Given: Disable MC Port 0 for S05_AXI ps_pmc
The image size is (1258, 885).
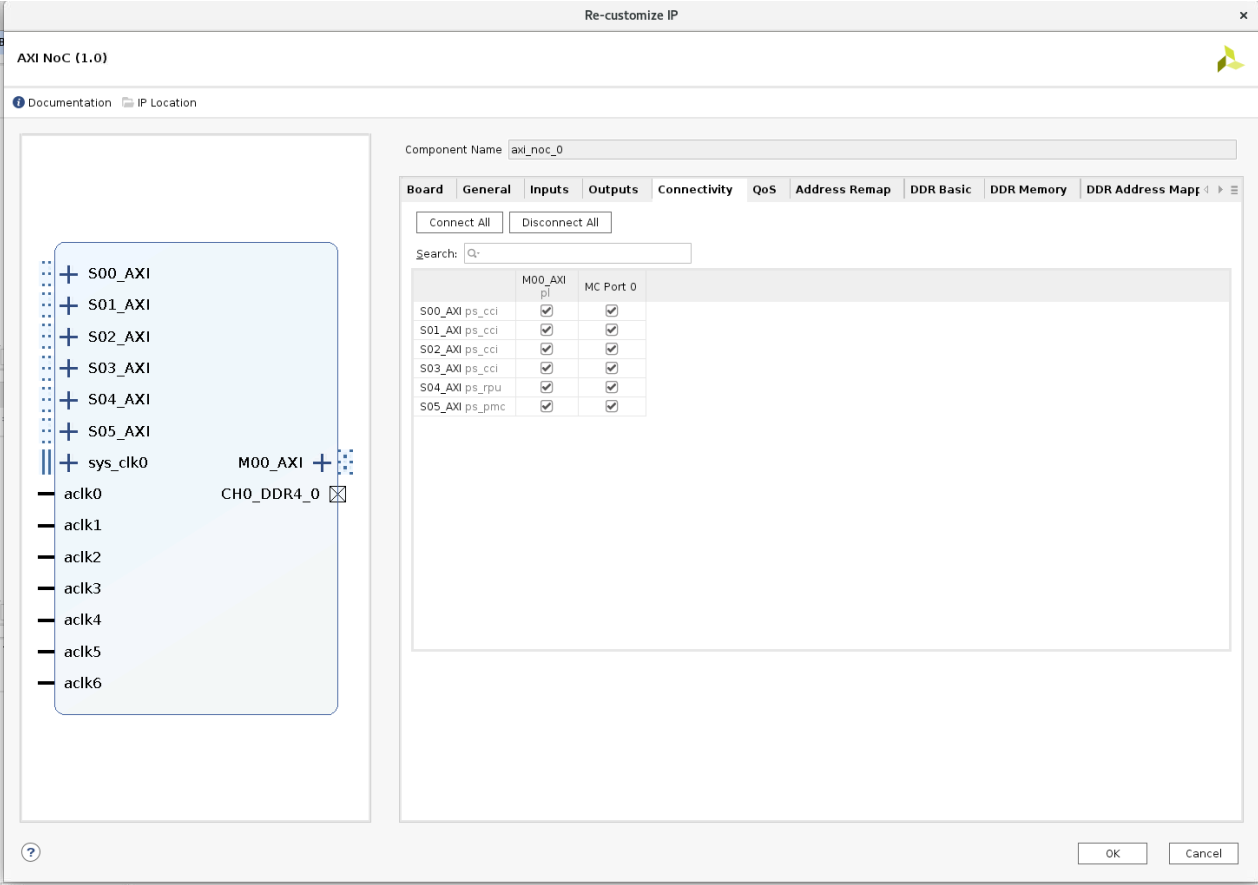Looking at the screenshot, I should [x=611, y=406].
